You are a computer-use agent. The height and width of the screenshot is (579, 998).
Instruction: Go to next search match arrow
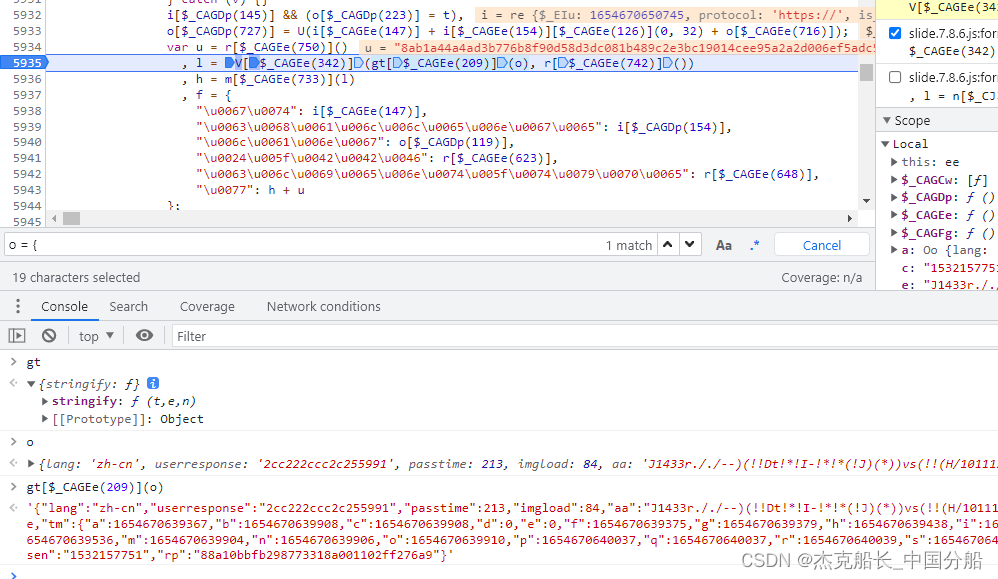pyautogui.click(x=690, y=245)
